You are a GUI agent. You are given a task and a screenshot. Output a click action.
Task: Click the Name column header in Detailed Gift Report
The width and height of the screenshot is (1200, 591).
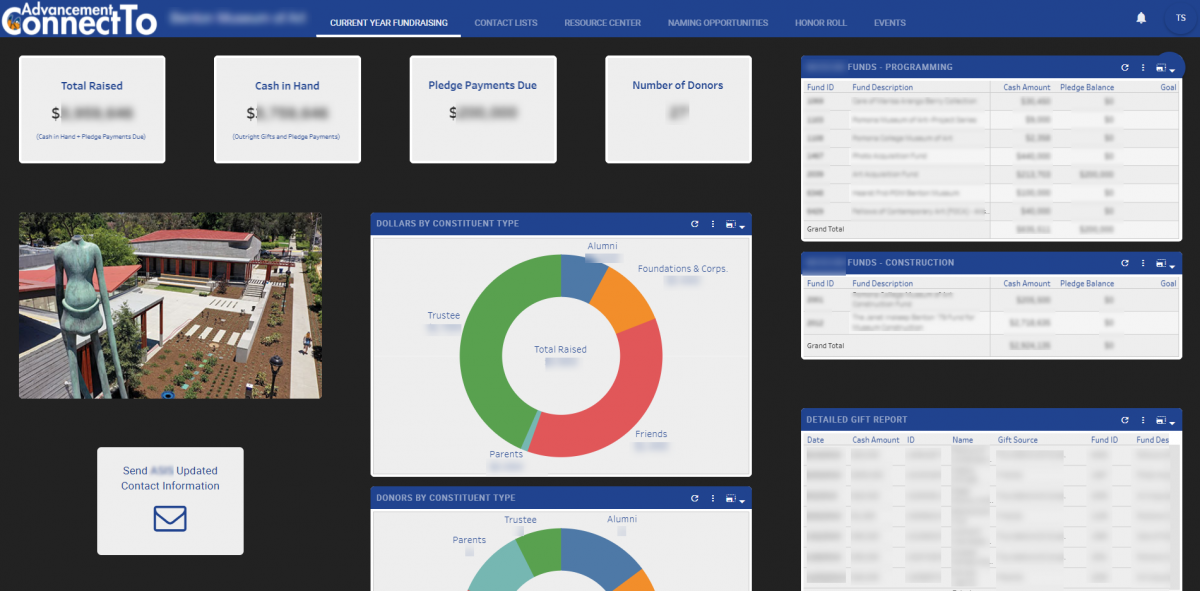962,440
